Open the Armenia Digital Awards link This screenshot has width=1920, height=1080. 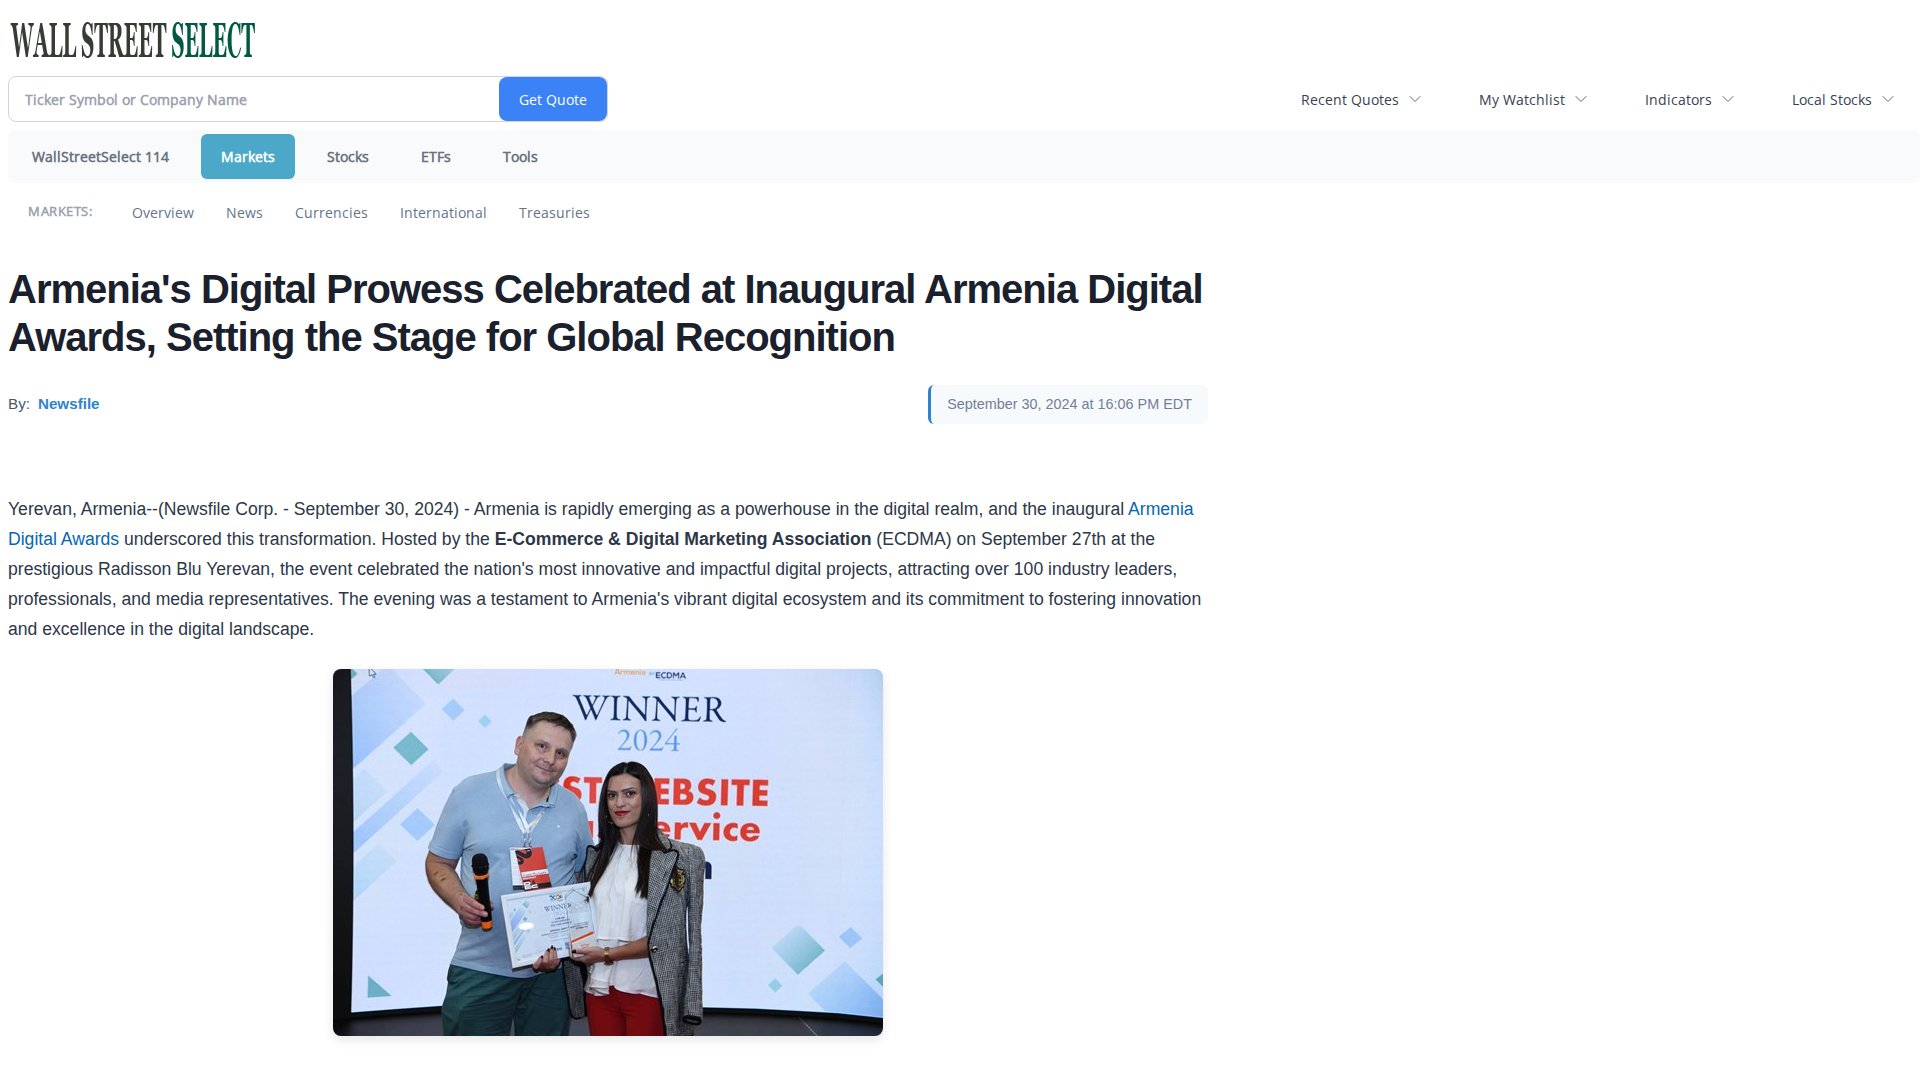(1160, 508)
